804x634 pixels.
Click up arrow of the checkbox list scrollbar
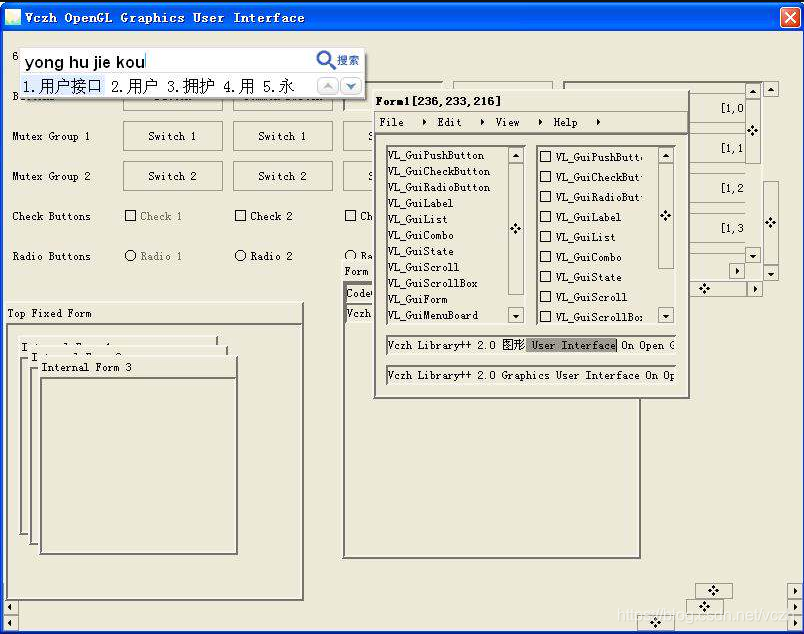666,155
